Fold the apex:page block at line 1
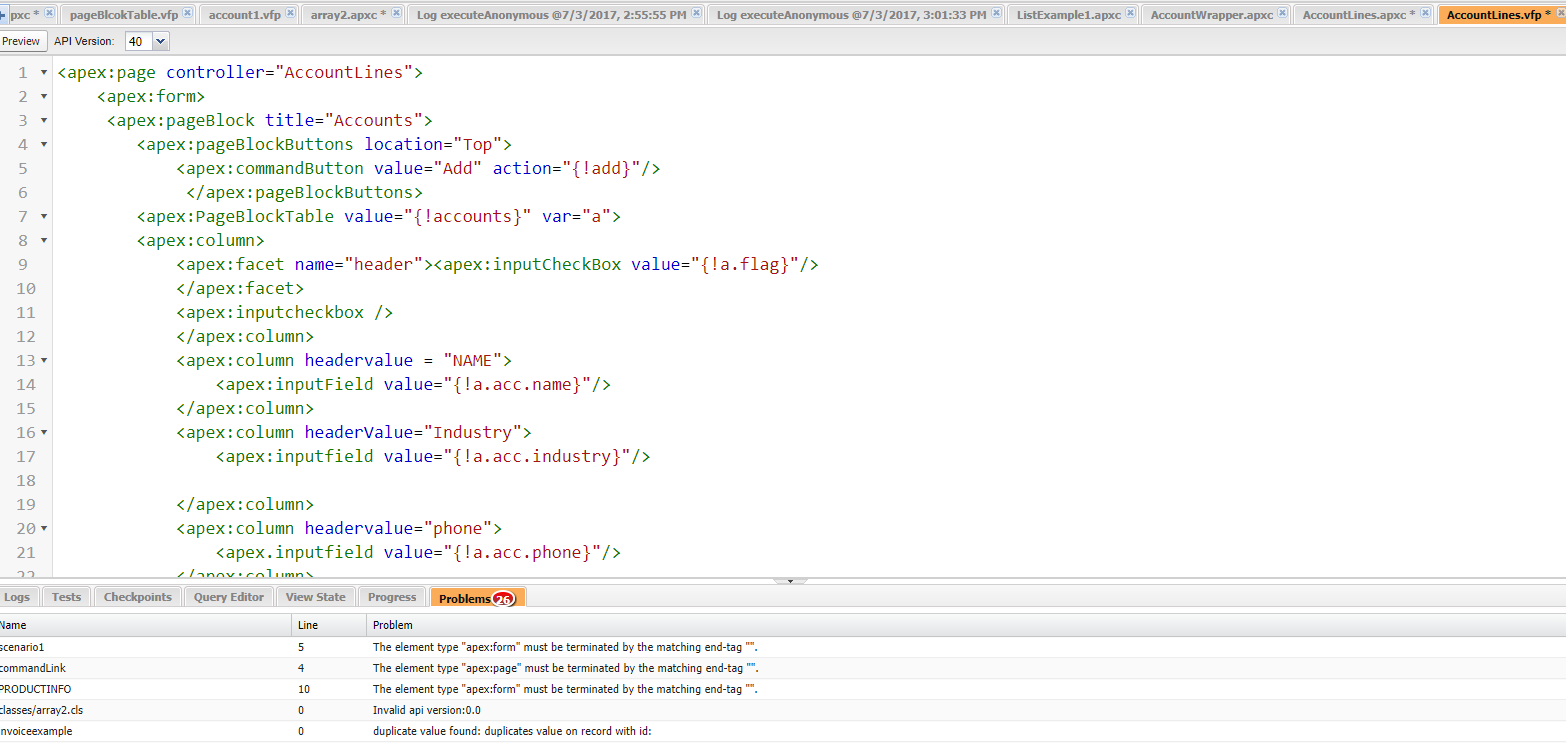1566x743 pixels. tap(44, 73)
